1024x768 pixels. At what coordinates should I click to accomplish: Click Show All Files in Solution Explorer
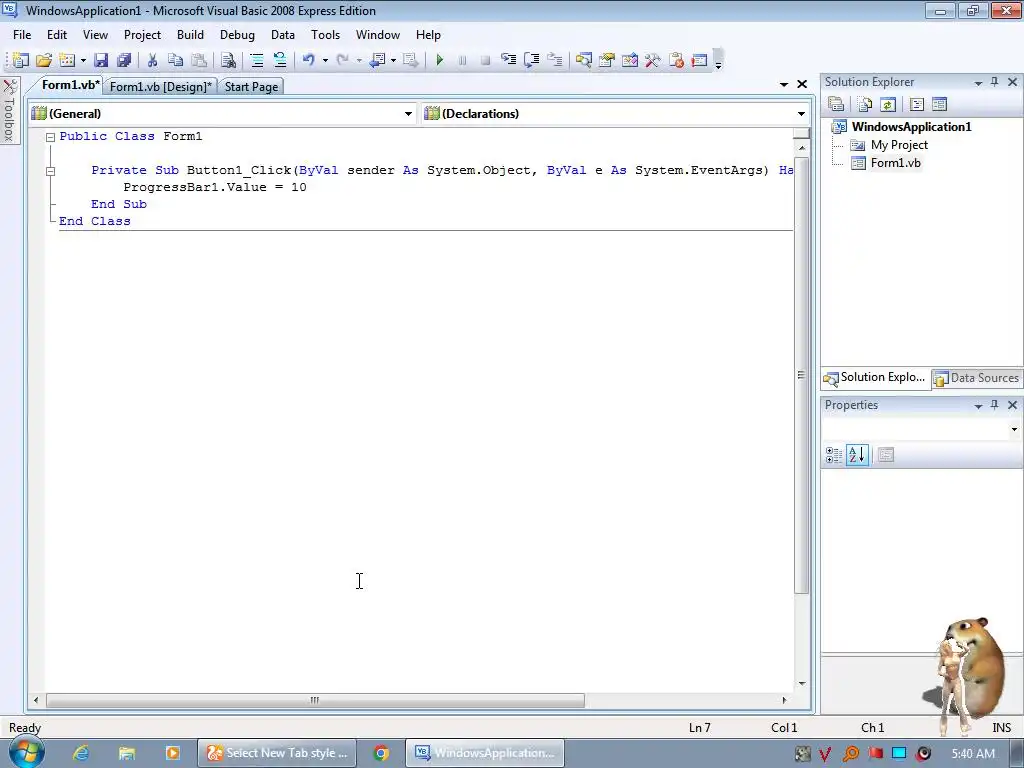[865, 104]
